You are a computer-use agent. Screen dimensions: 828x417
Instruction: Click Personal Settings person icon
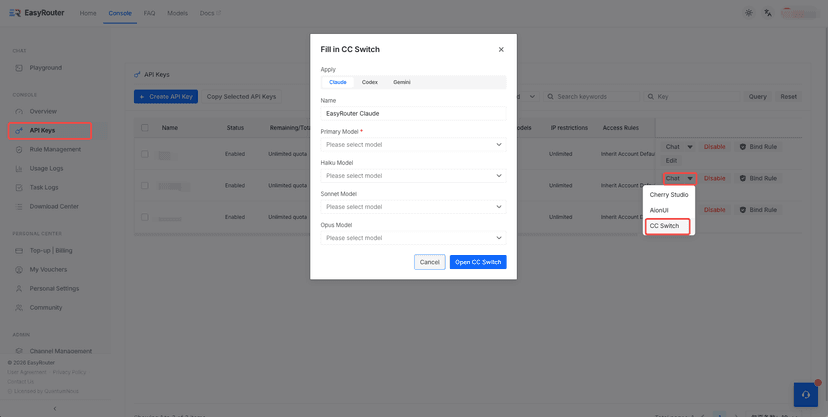coord(19,289)
